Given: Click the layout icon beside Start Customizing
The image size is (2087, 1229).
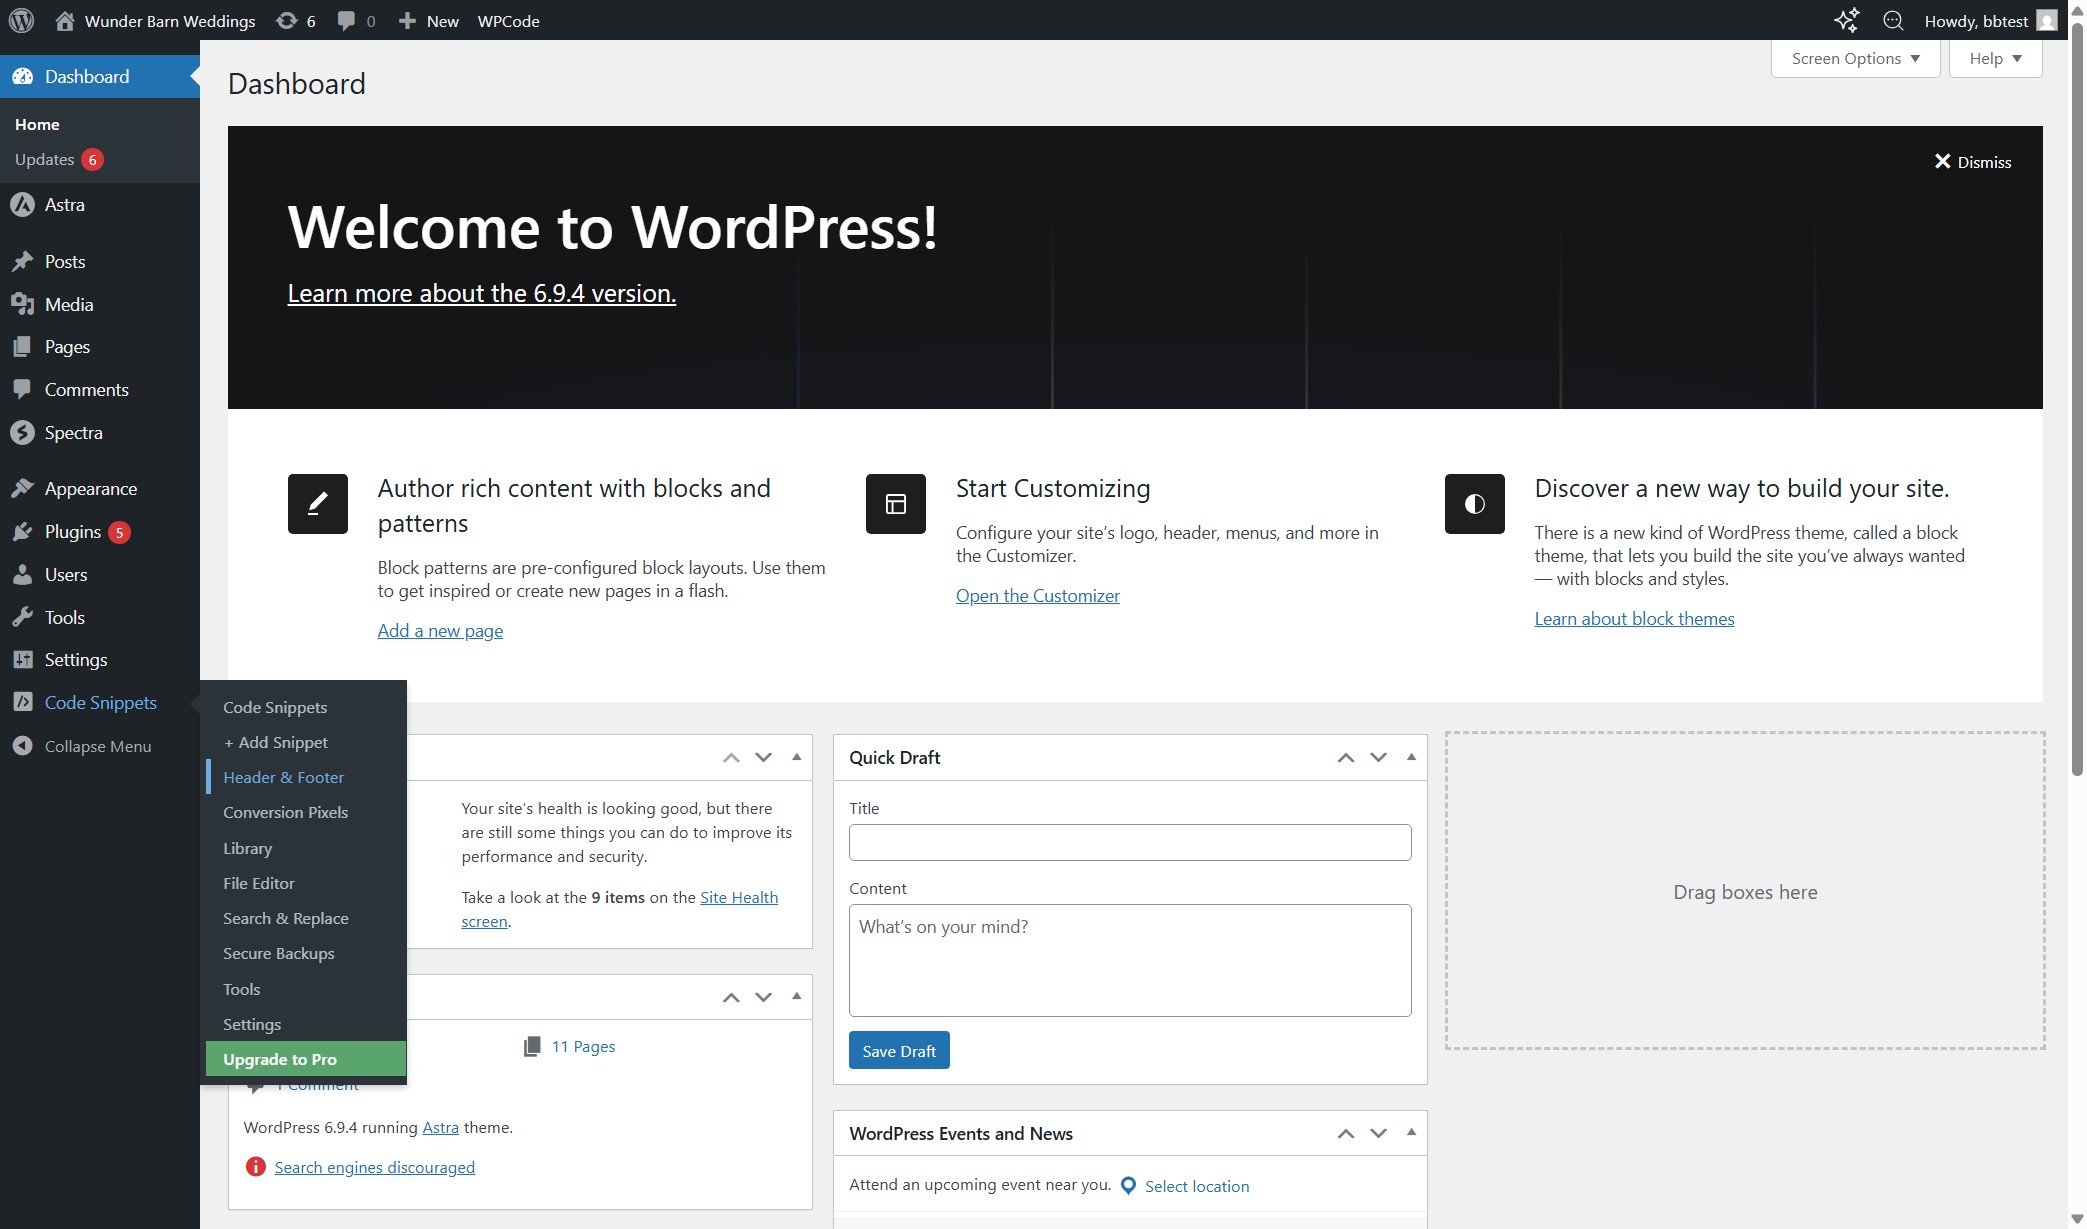Looking at the screenshot, I should click(896, 504).
